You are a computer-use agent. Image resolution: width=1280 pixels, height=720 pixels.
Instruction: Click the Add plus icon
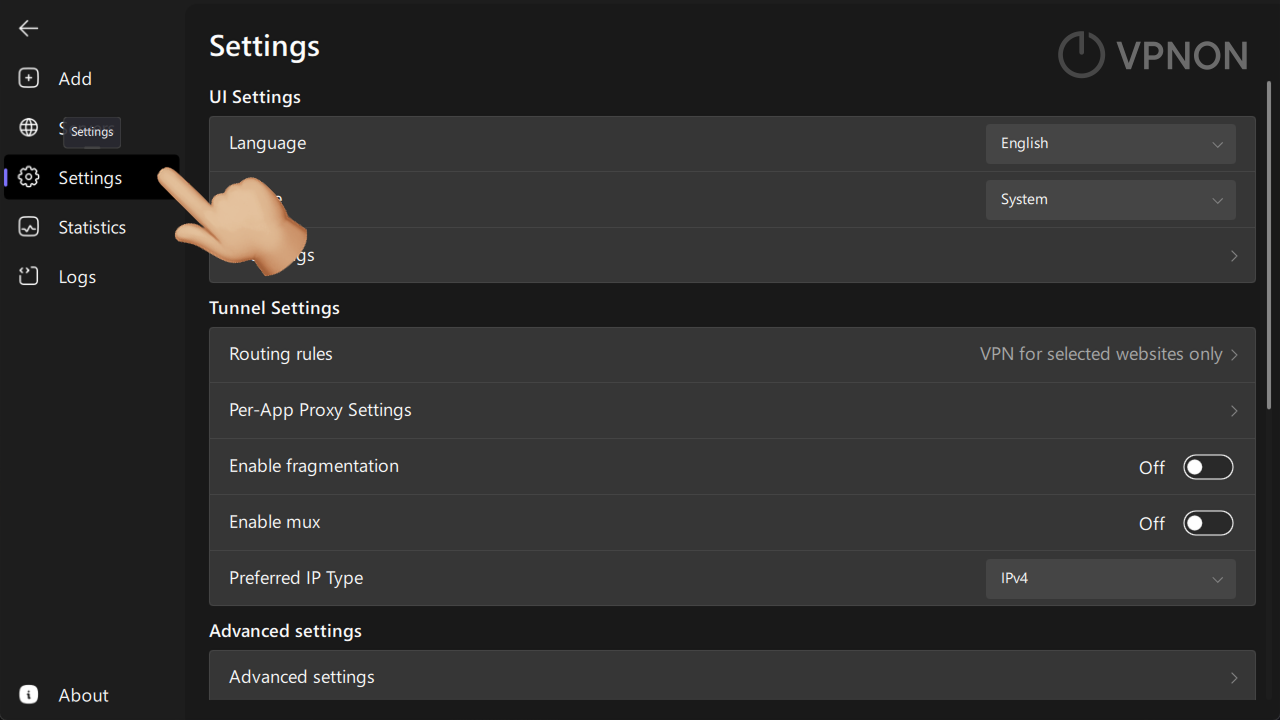(29, 78)
